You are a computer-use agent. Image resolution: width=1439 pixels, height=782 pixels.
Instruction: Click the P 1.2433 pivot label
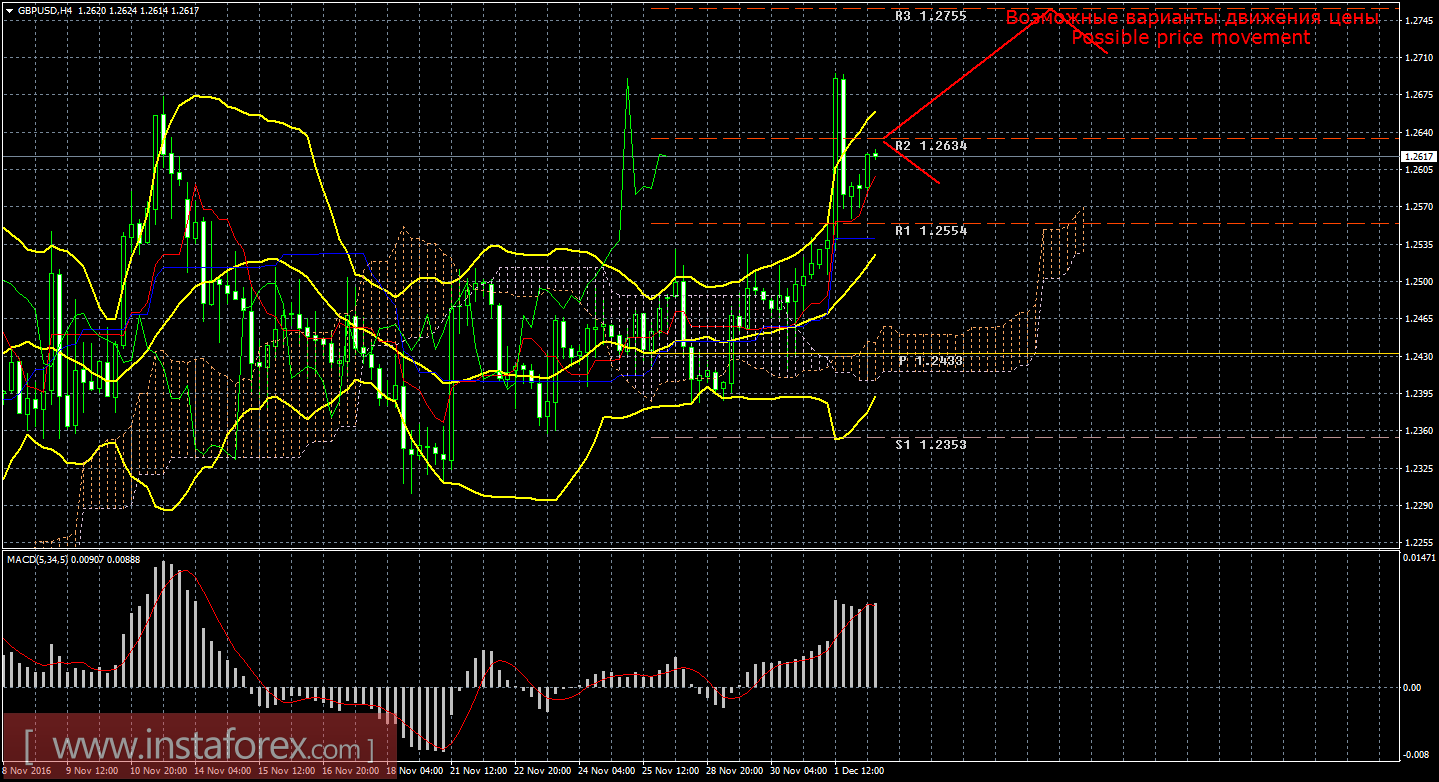pos(930,360)
